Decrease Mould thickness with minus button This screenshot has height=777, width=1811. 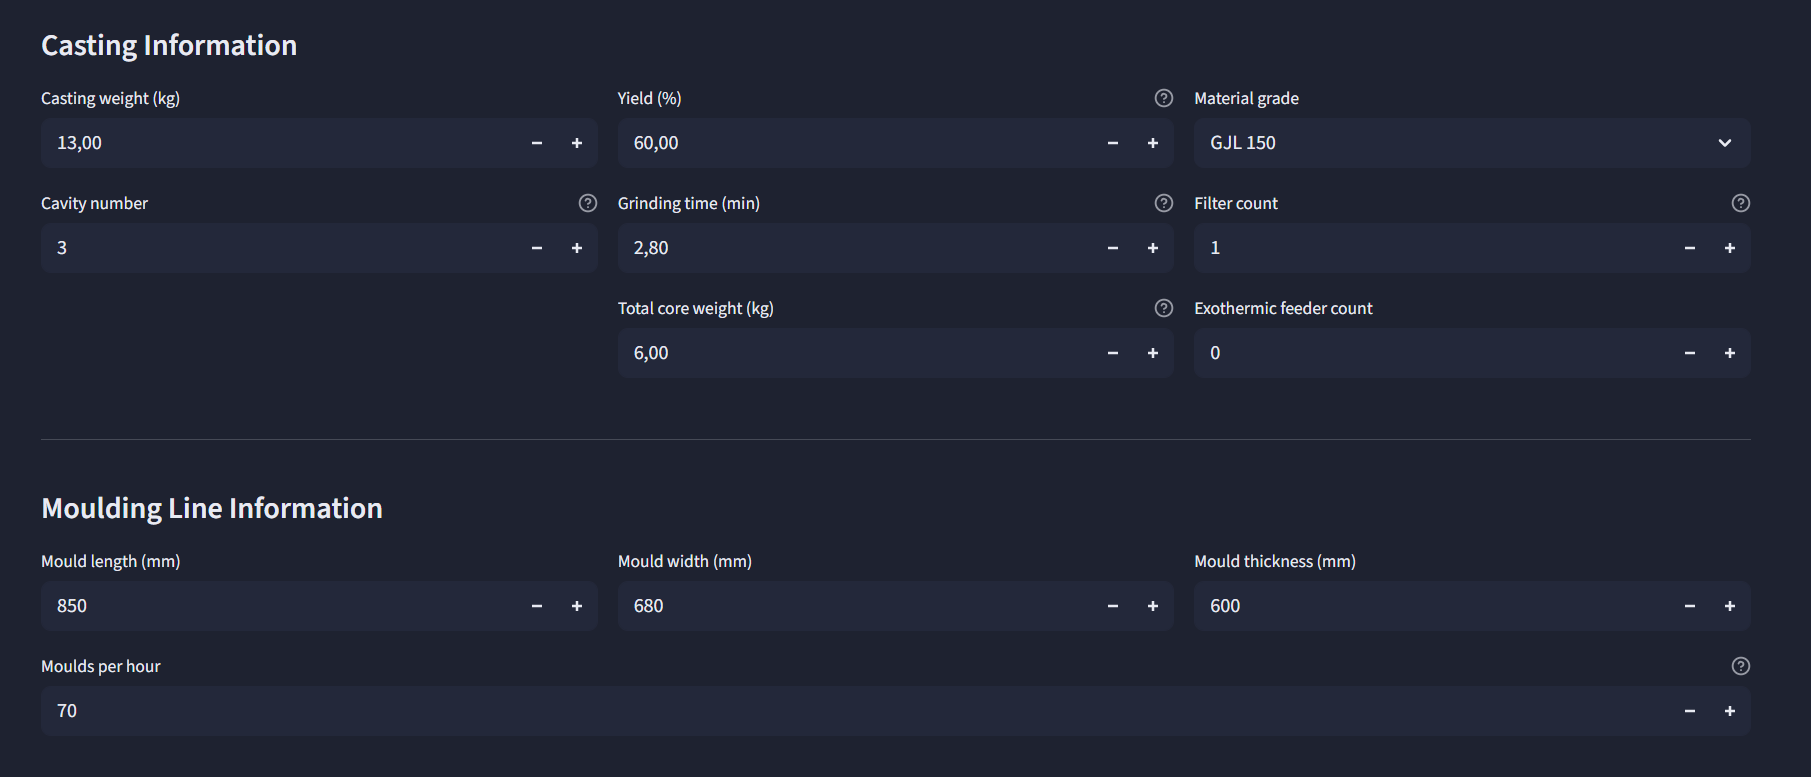(x=1690, y=606)
